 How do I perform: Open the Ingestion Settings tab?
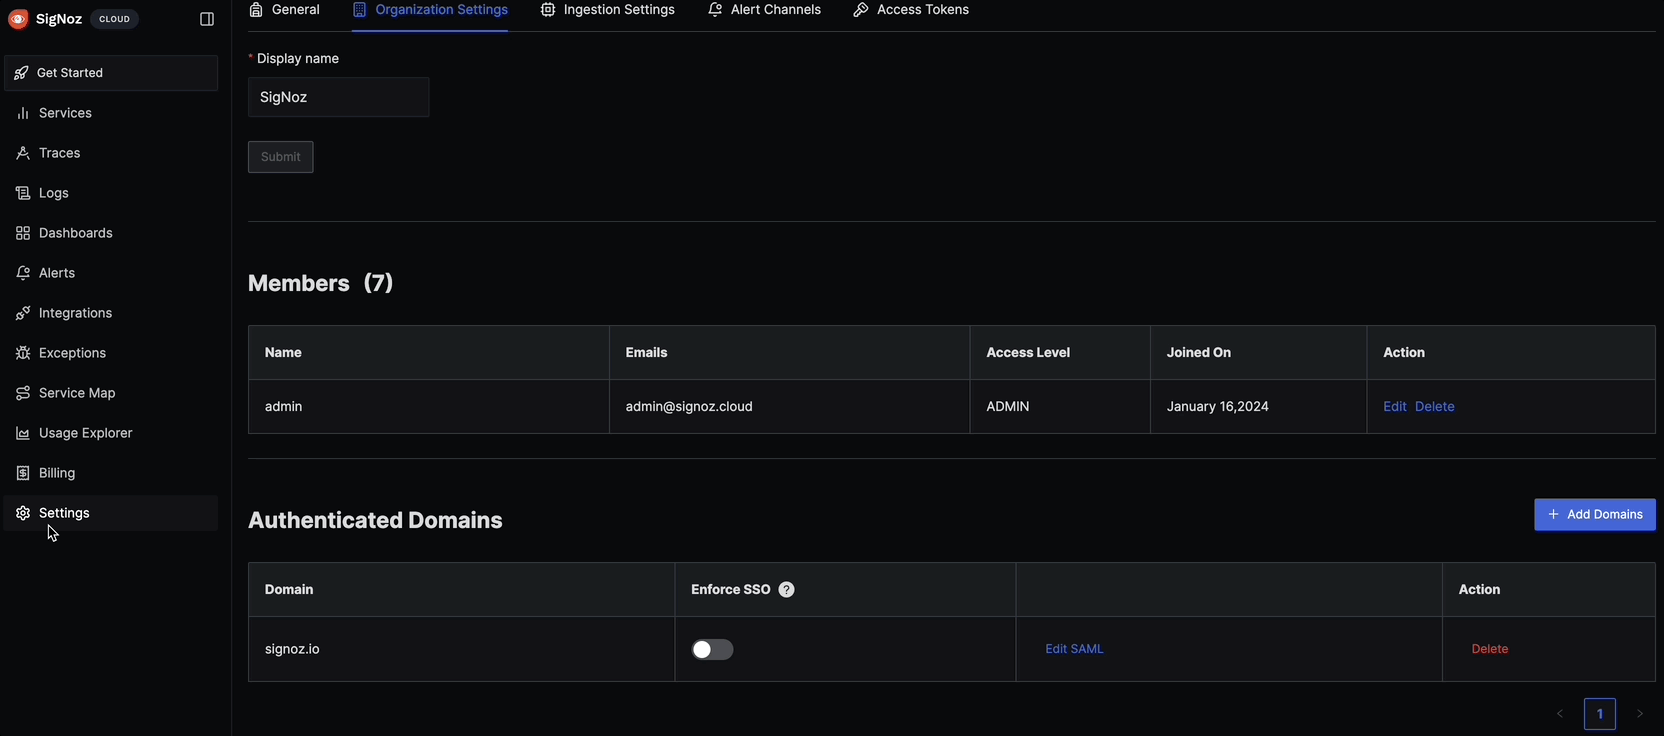click(x=608, y=10)
